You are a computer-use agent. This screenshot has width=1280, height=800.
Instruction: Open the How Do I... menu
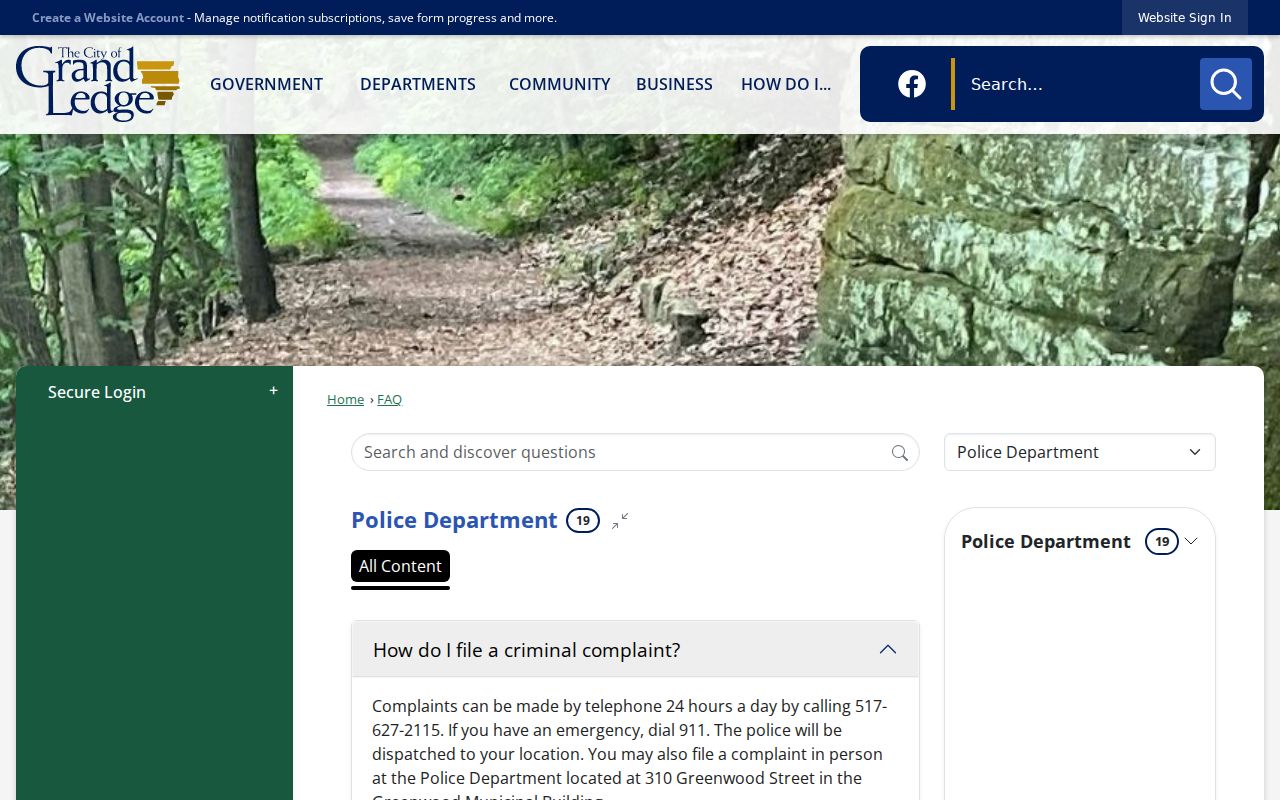tap(786, 84)
